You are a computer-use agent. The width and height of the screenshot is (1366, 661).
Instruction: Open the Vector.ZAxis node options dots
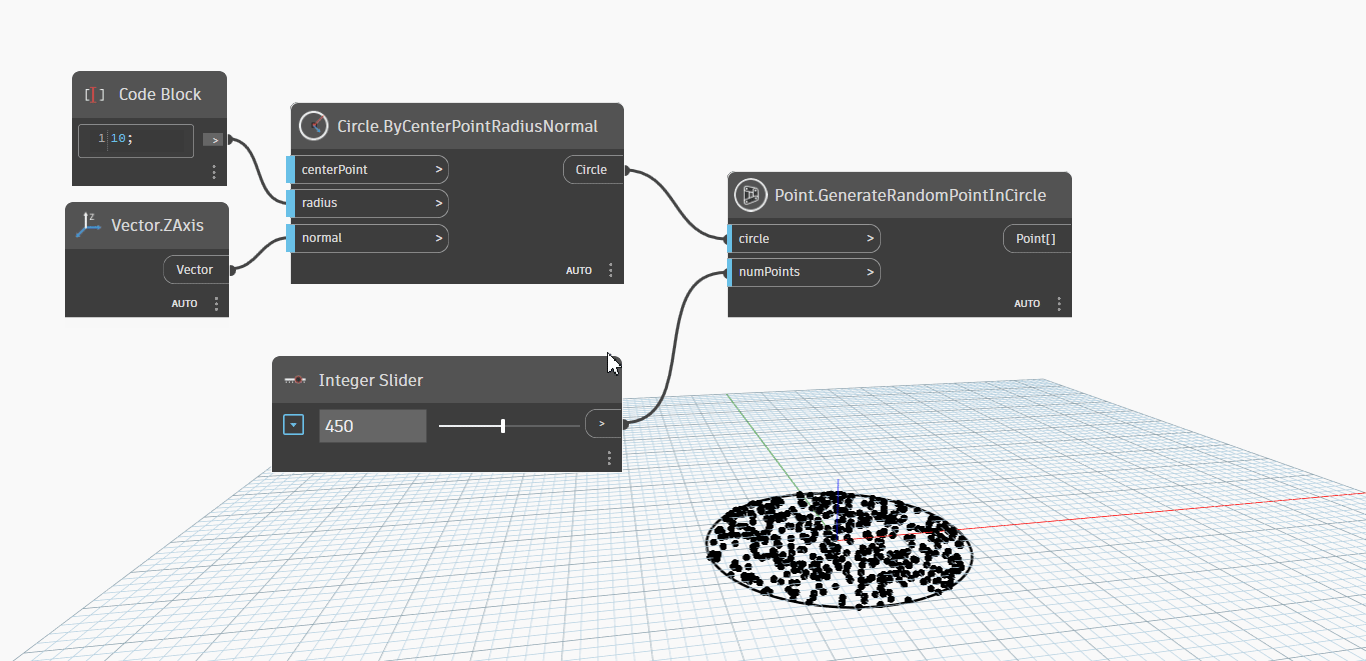click(216, 303)
